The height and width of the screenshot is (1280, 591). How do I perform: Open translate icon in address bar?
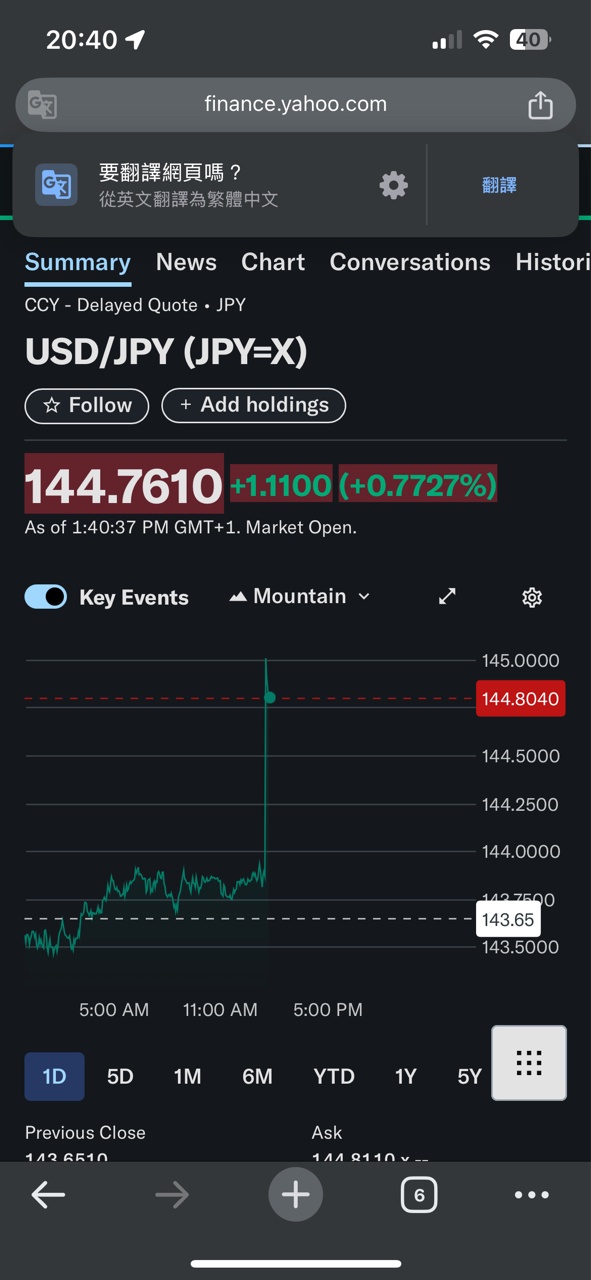(42, 104)
